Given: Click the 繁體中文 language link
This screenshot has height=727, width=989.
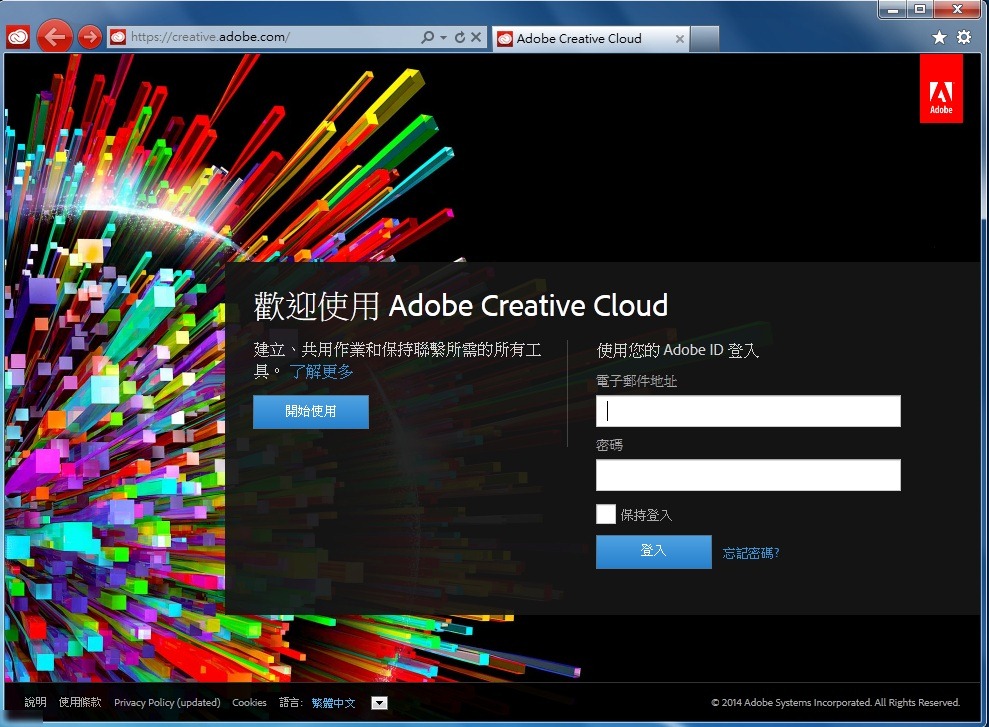Looking at the screenshot, I should (333, 702).
